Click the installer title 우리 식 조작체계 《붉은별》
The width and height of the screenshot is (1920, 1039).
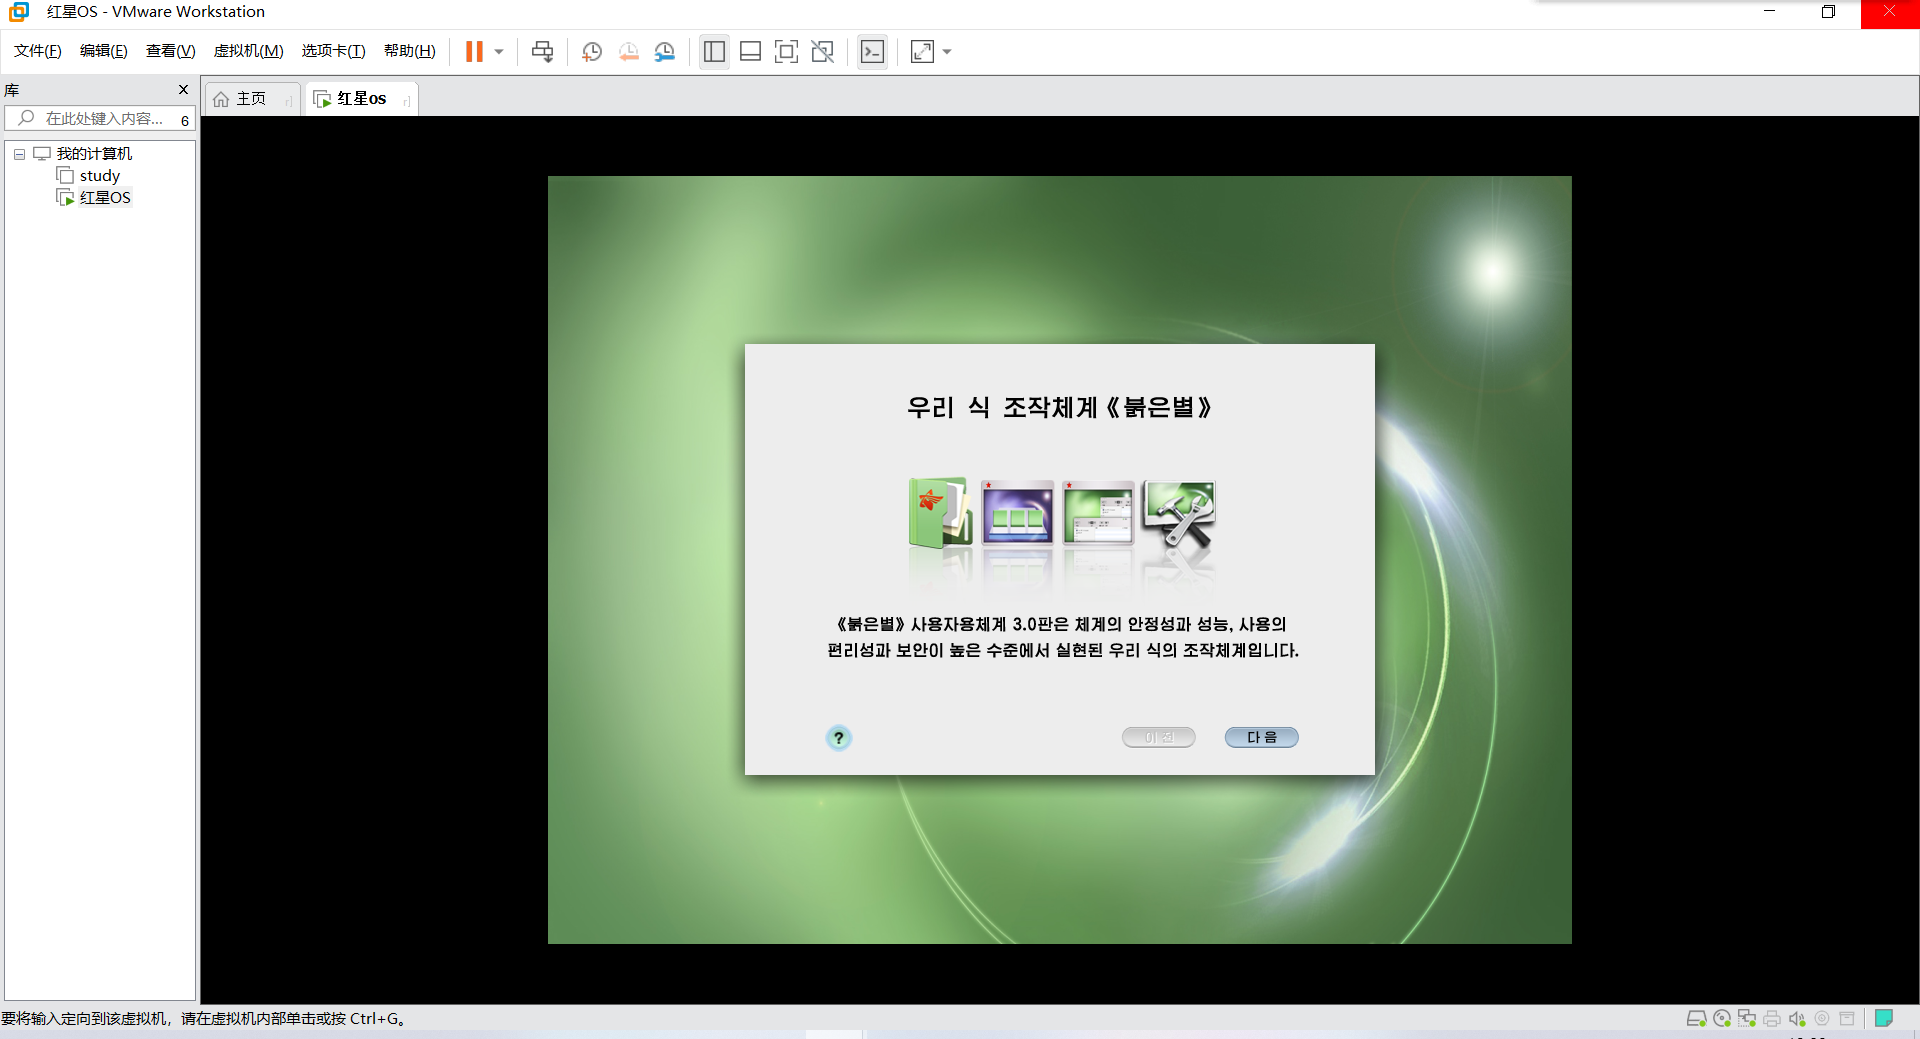[x=1059, y=407]
